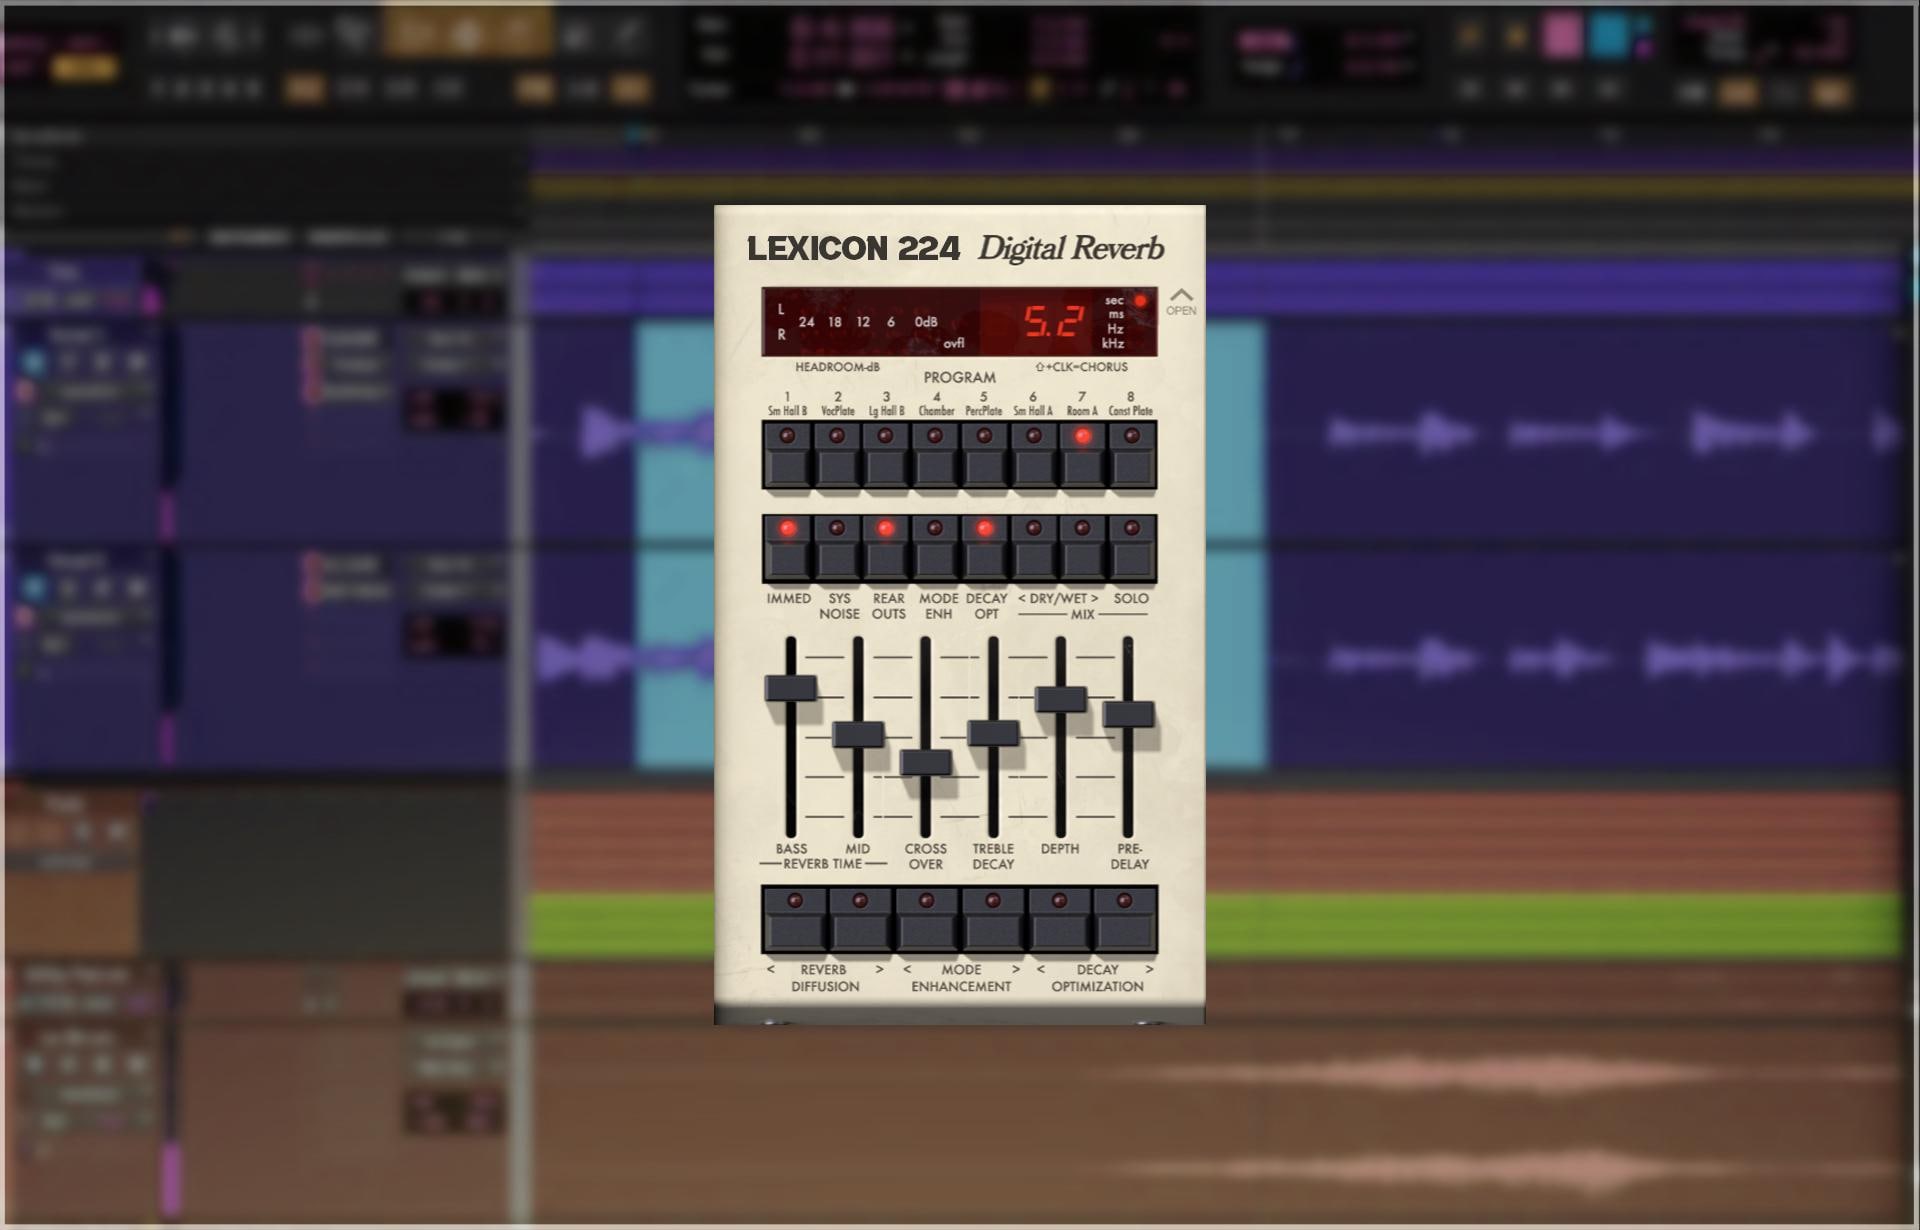Screen dimensions: 1920x1230
Task: Toggle the MODE ENH button
Action: pyautogui.click(x=935, y=548)
